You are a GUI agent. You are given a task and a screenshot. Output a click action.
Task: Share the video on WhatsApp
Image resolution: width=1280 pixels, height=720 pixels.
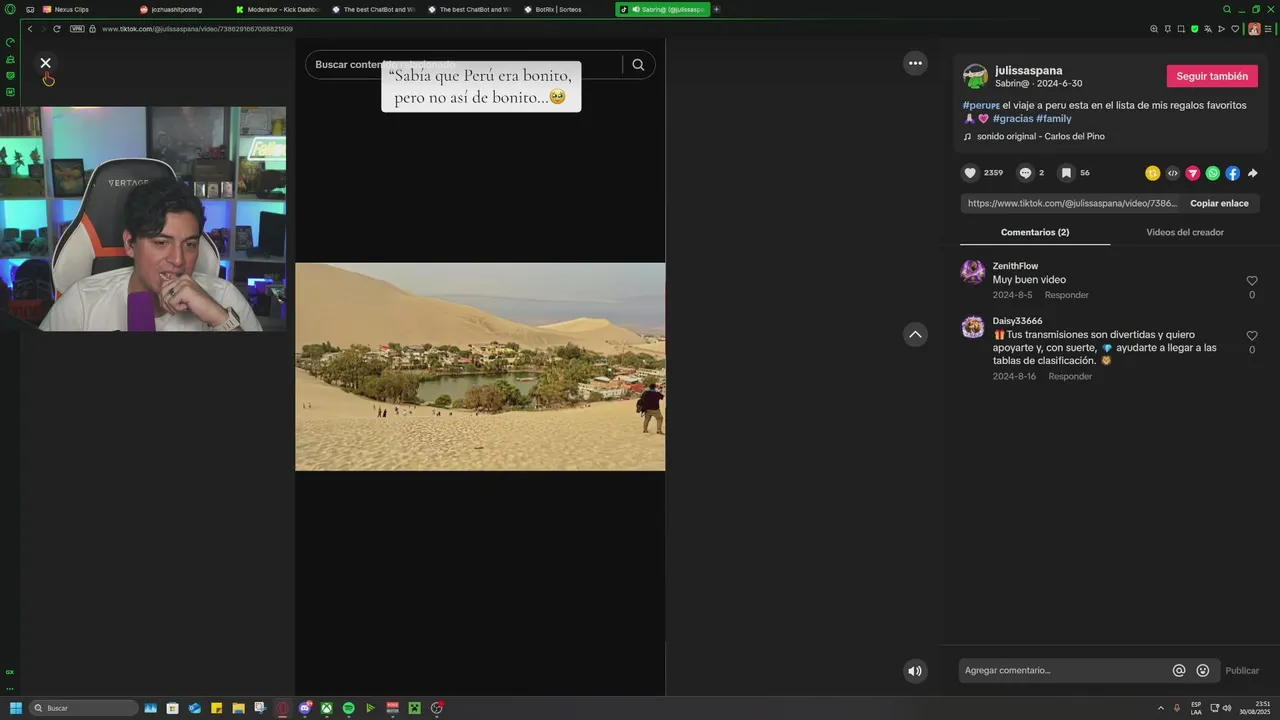tap(1213, 173)
